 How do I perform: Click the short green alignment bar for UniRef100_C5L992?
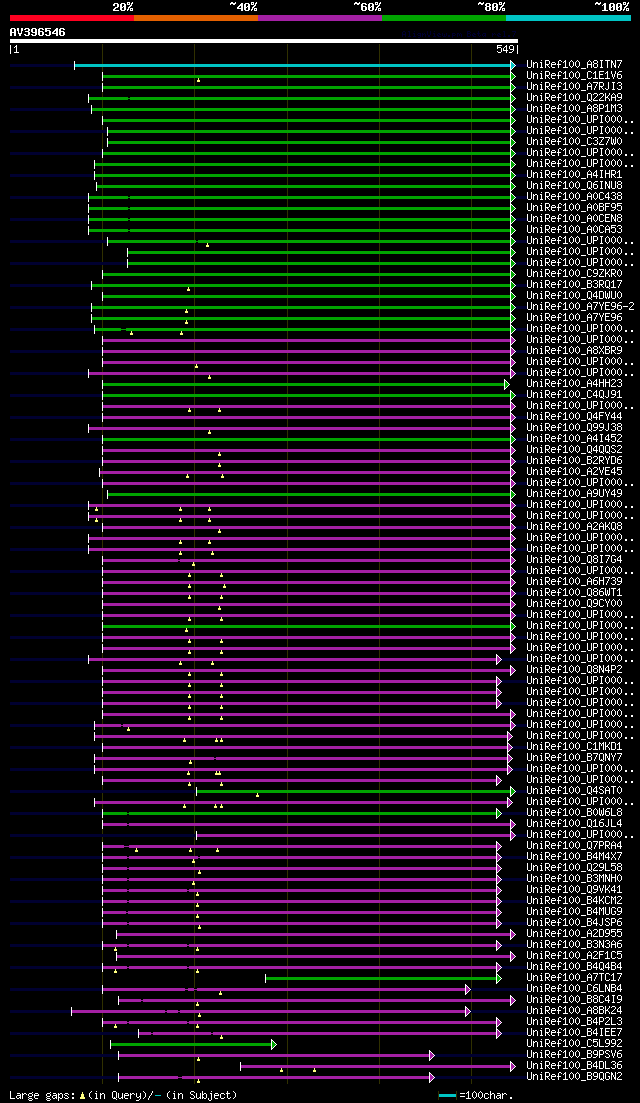[x=193, y=1044]
